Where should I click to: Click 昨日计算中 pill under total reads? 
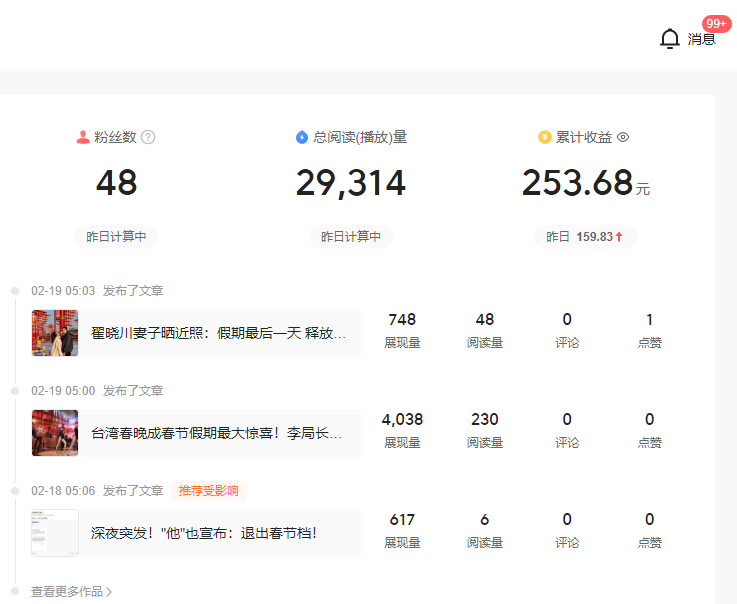coord(351,236)
